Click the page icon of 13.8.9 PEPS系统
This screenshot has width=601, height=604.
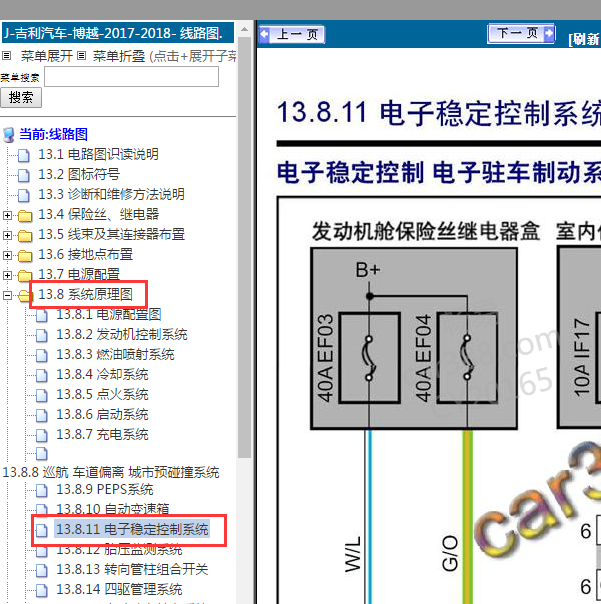[42, 490]
